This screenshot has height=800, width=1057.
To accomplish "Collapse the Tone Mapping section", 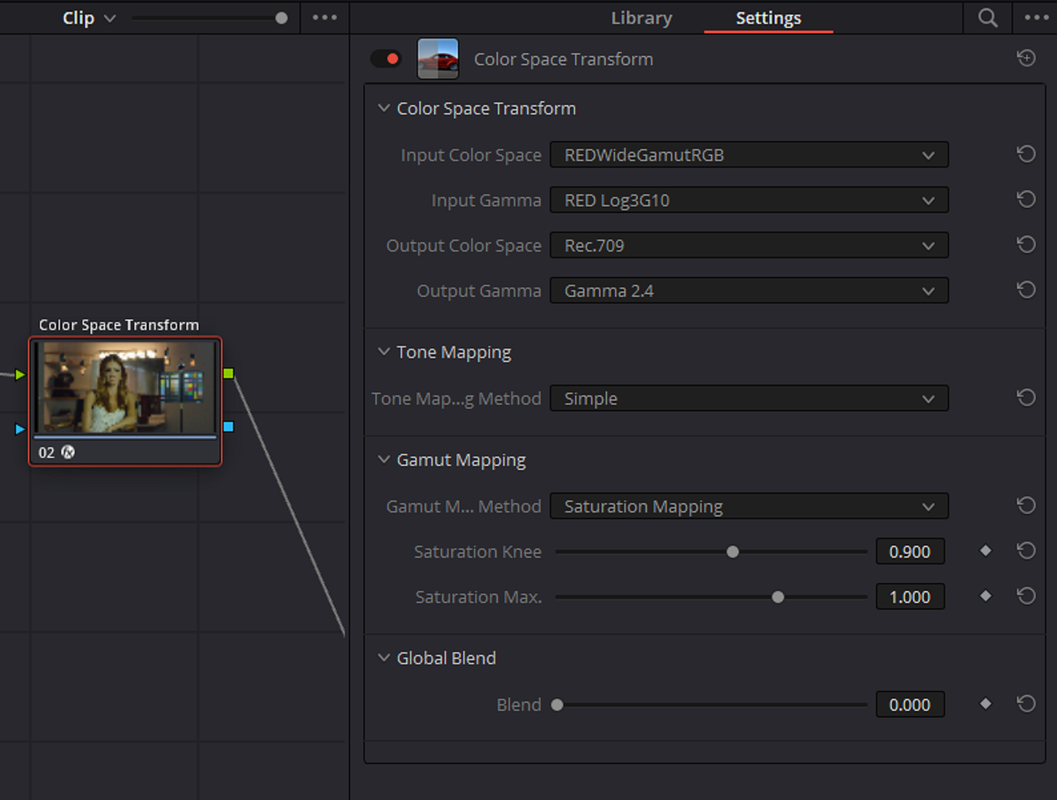I will click(384, 351).
